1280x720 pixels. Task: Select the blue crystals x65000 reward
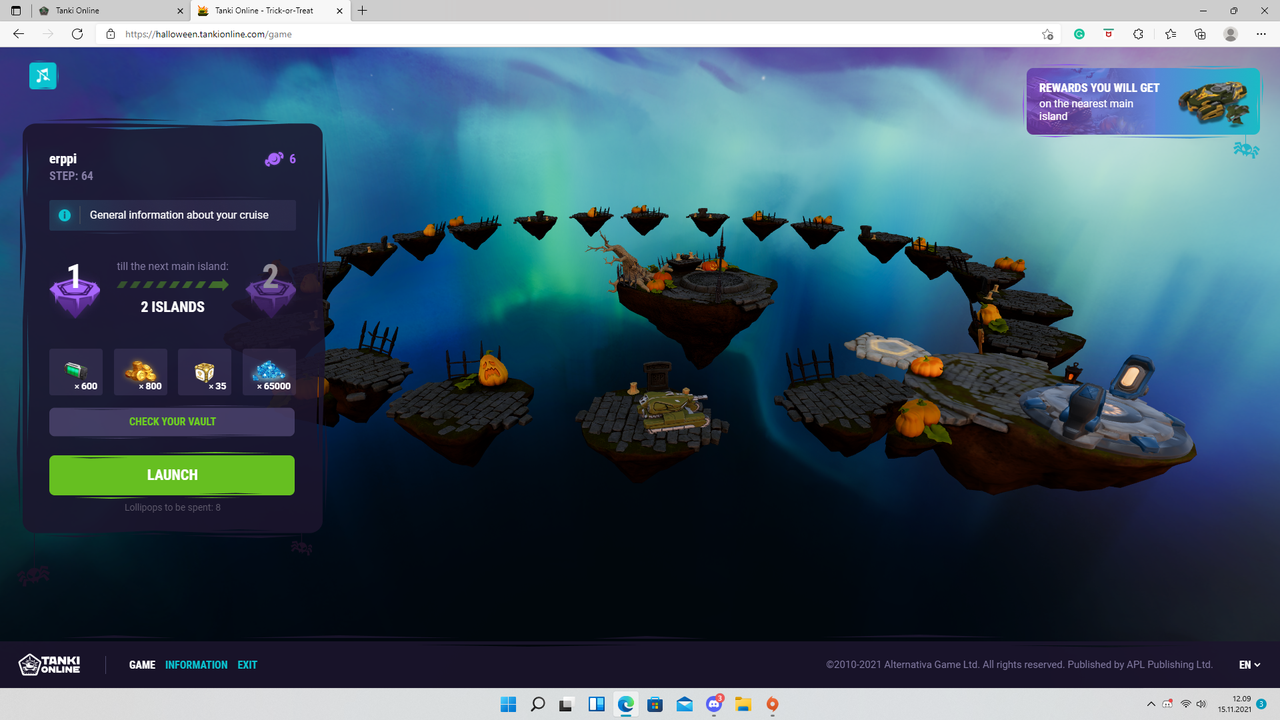pyautogui.click(x=269, y=372)
